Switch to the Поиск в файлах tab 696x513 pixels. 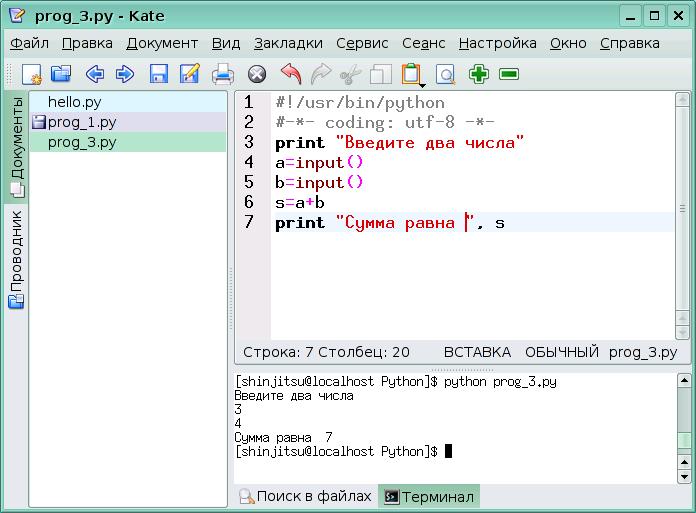pyautogui.click(x=305, y=496)
